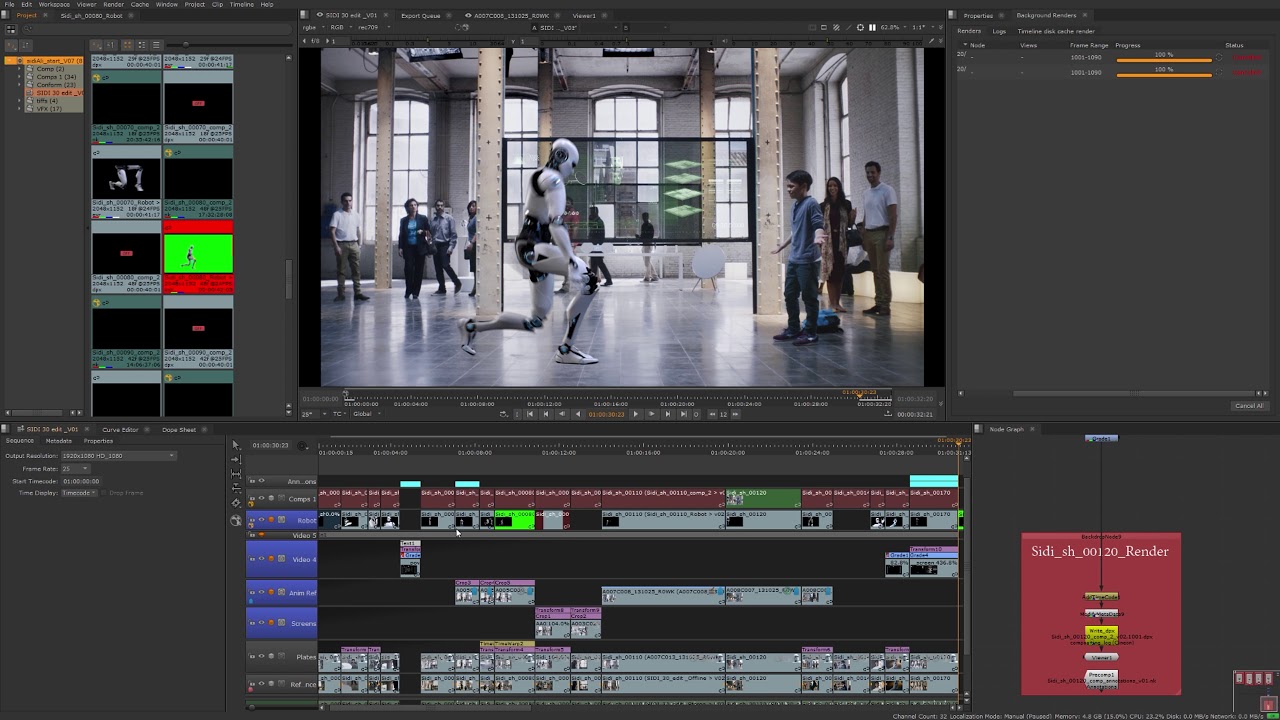The width and height of the screenshot is (1280, 720).
Task: Lock the Video 4 track
Action: click(252, 559)
